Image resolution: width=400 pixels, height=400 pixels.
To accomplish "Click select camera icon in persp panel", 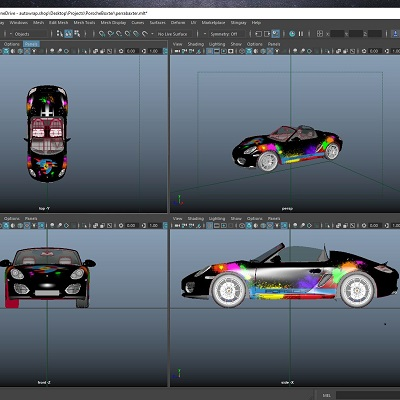I will [x=177, y=51].
